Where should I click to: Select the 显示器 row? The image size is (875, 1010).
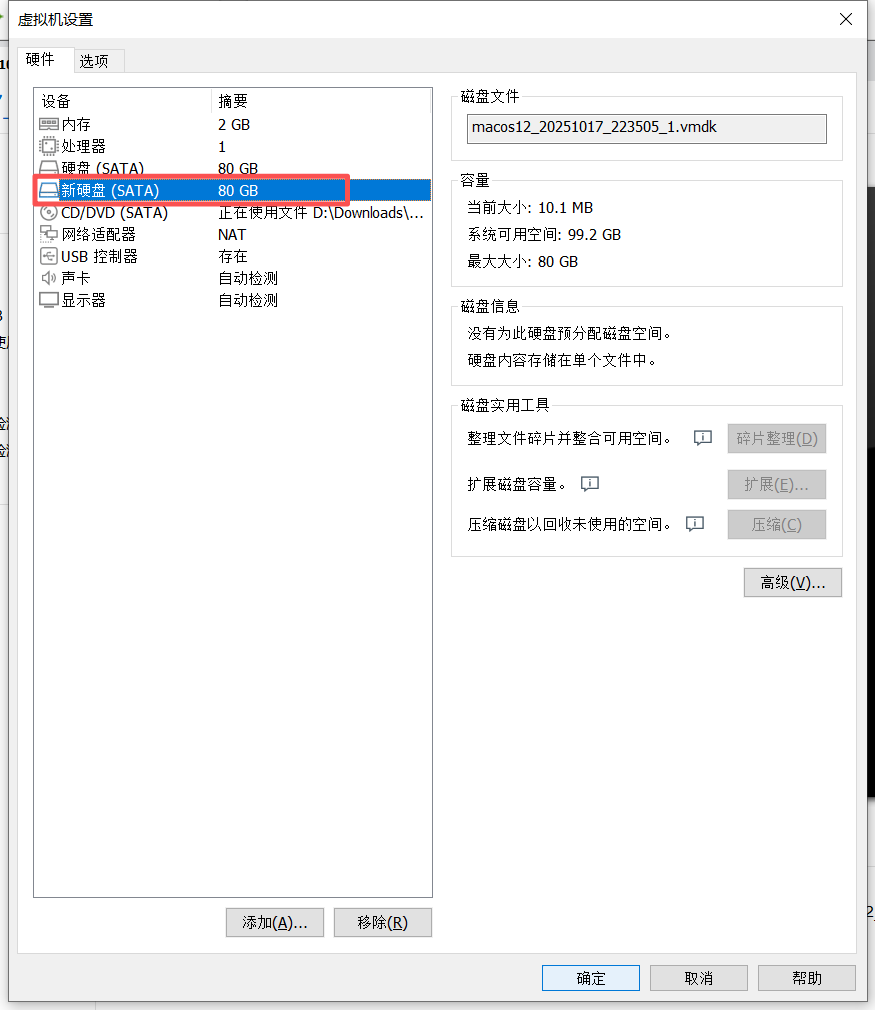pos(233,300)
